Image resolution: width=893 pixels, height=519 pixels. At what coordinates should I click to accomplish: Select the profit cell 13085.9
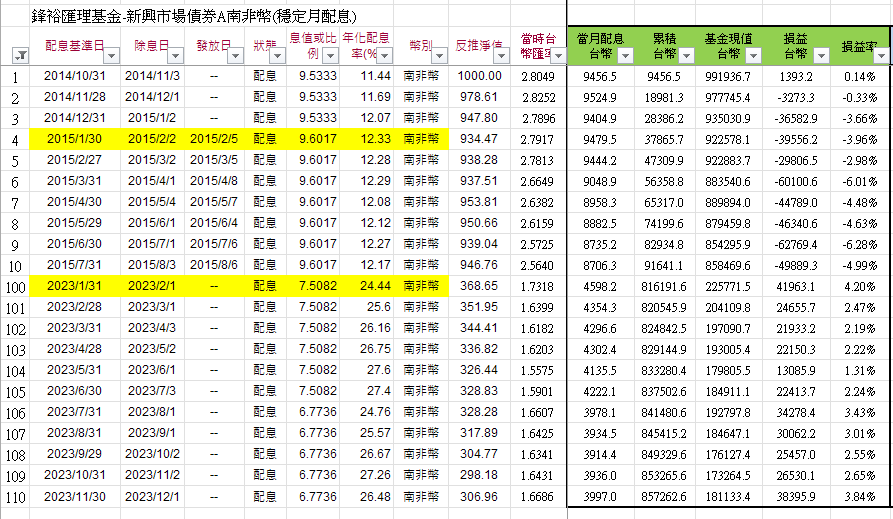coord(796,371)
